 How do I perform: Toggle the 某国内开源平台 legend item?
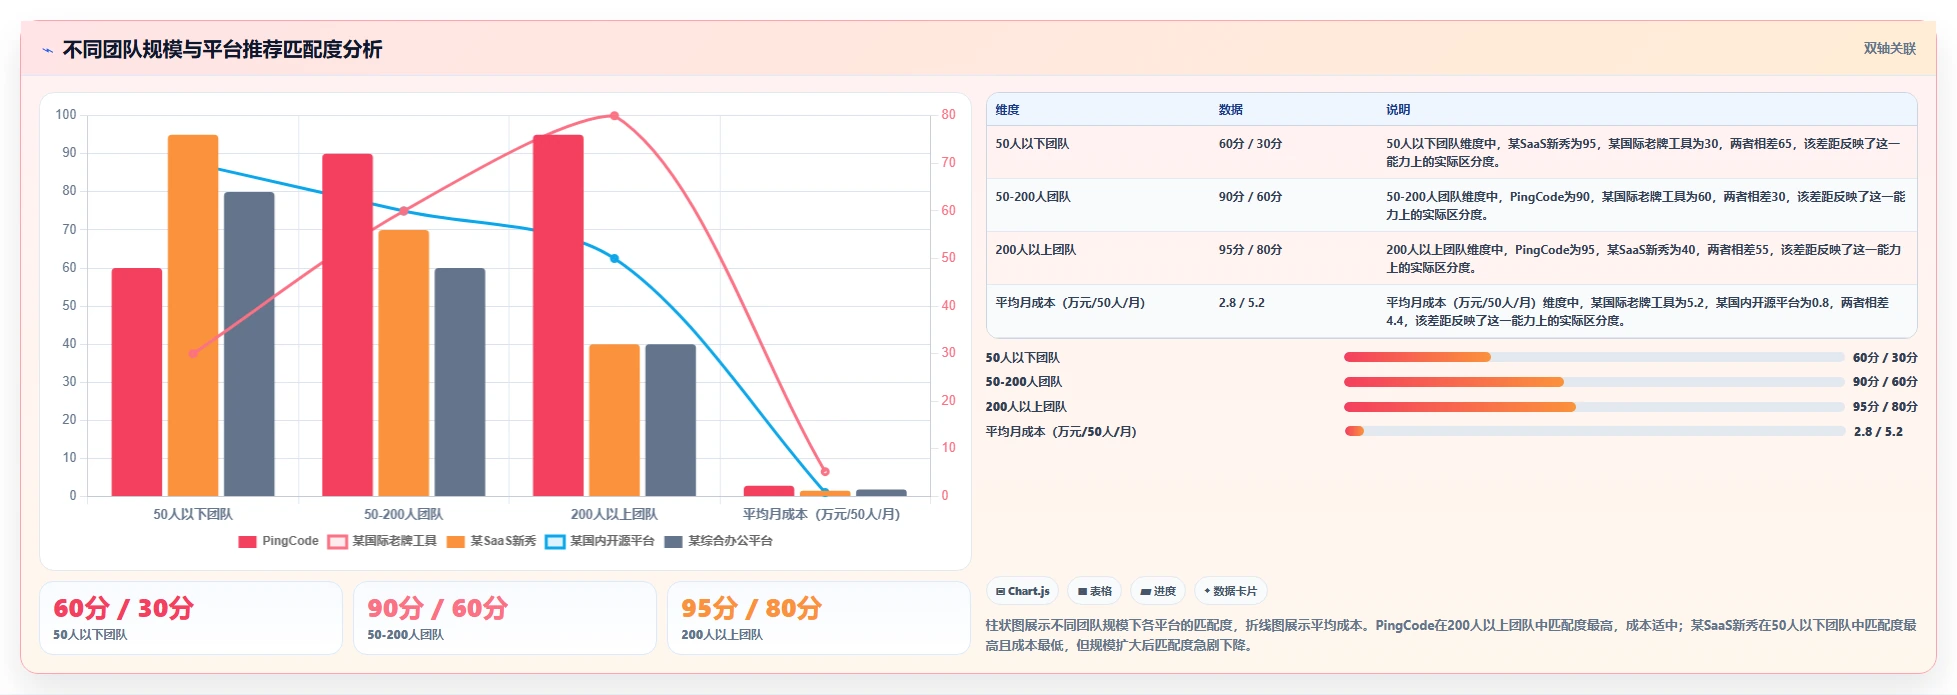click(x=600, y=541)
